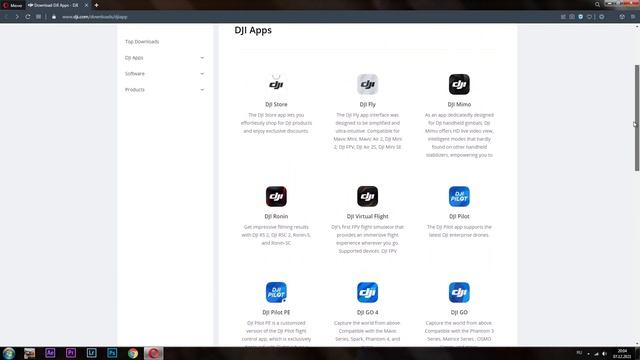Reload the page with the refresh icon
The image size is (640, 360).
point(28,17)
